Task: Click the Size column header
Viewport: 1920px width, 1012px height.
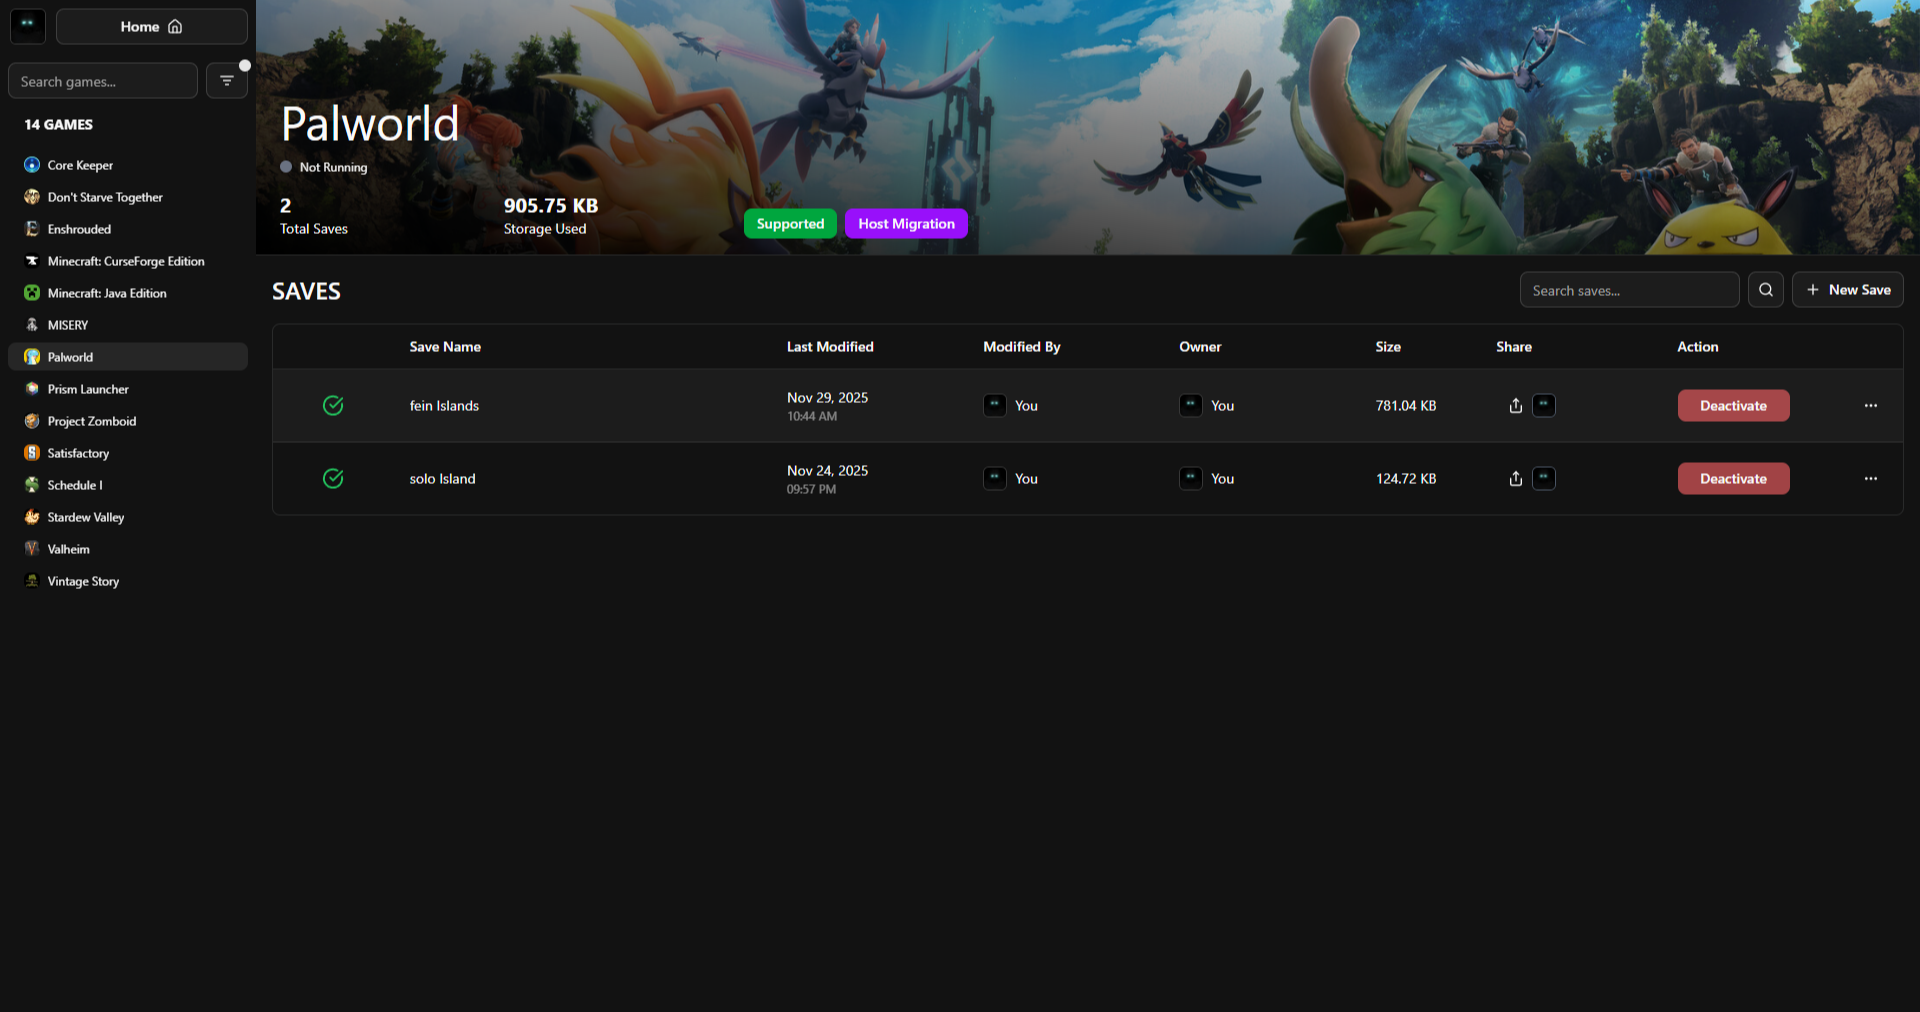Action: [x=1388, y=347]
